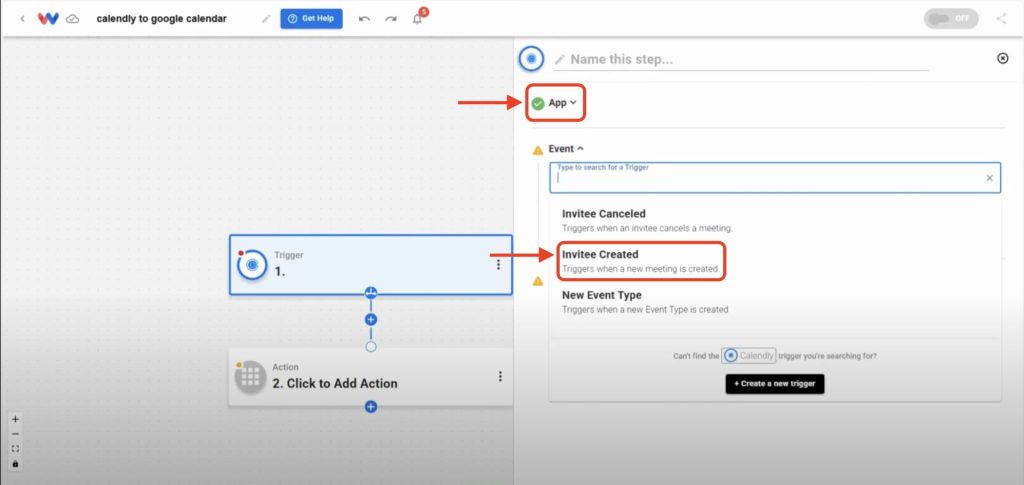1024x485 pixels.
Task: Go back using the top-left arrow
Action: (22, 19)
